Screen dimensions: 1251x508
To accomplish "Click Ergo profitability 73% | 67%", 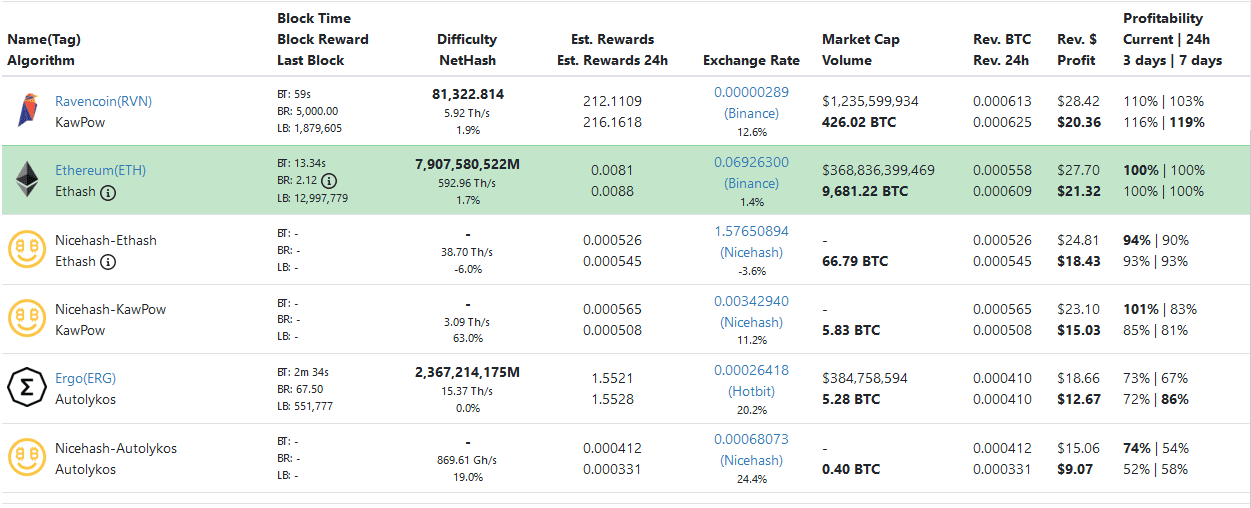I will click(1156, 378).
